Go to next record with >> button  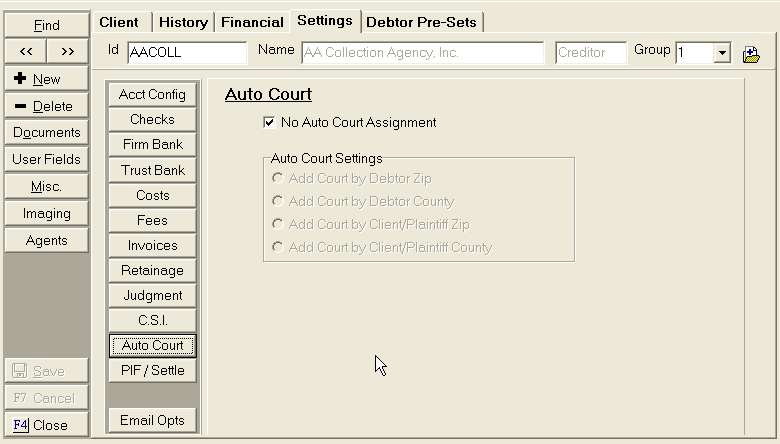67,52
